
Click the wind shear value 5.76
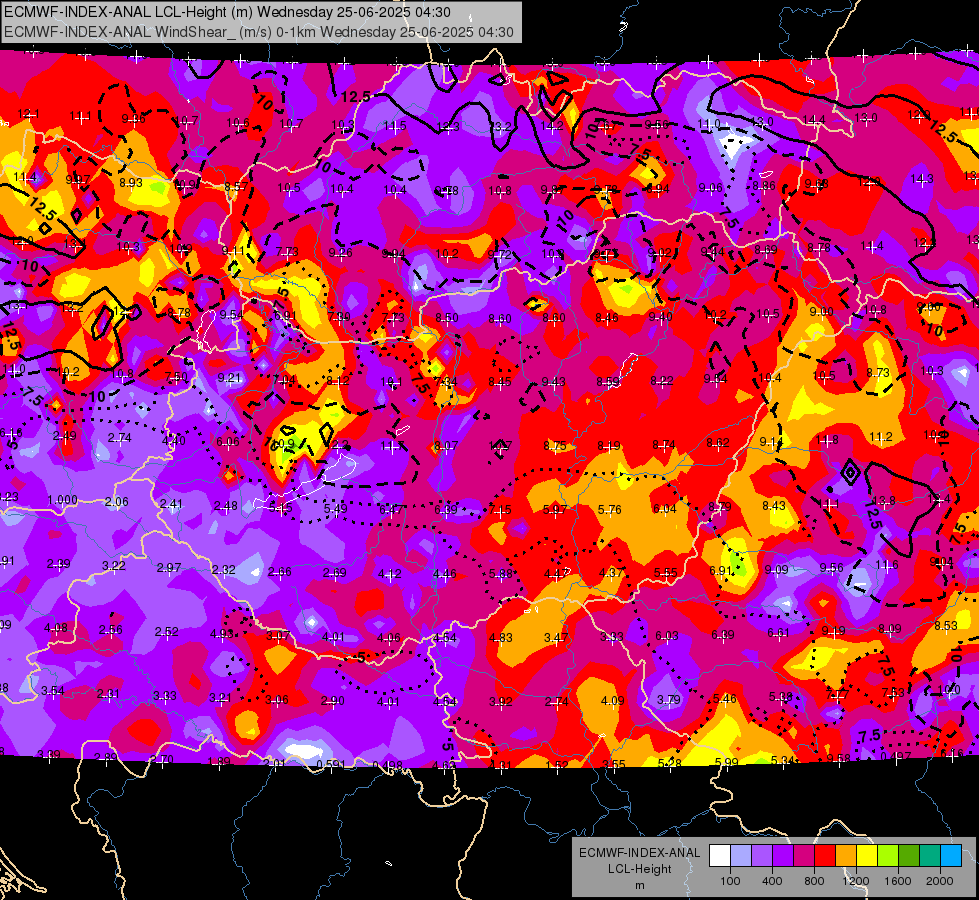click(609, 510)
